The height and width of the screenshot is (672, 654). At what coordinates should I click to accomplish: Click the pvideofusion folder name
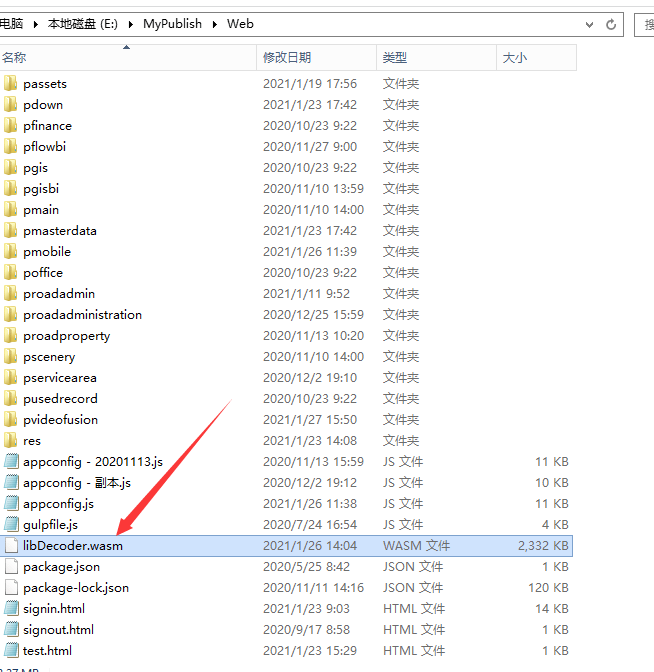60,420
